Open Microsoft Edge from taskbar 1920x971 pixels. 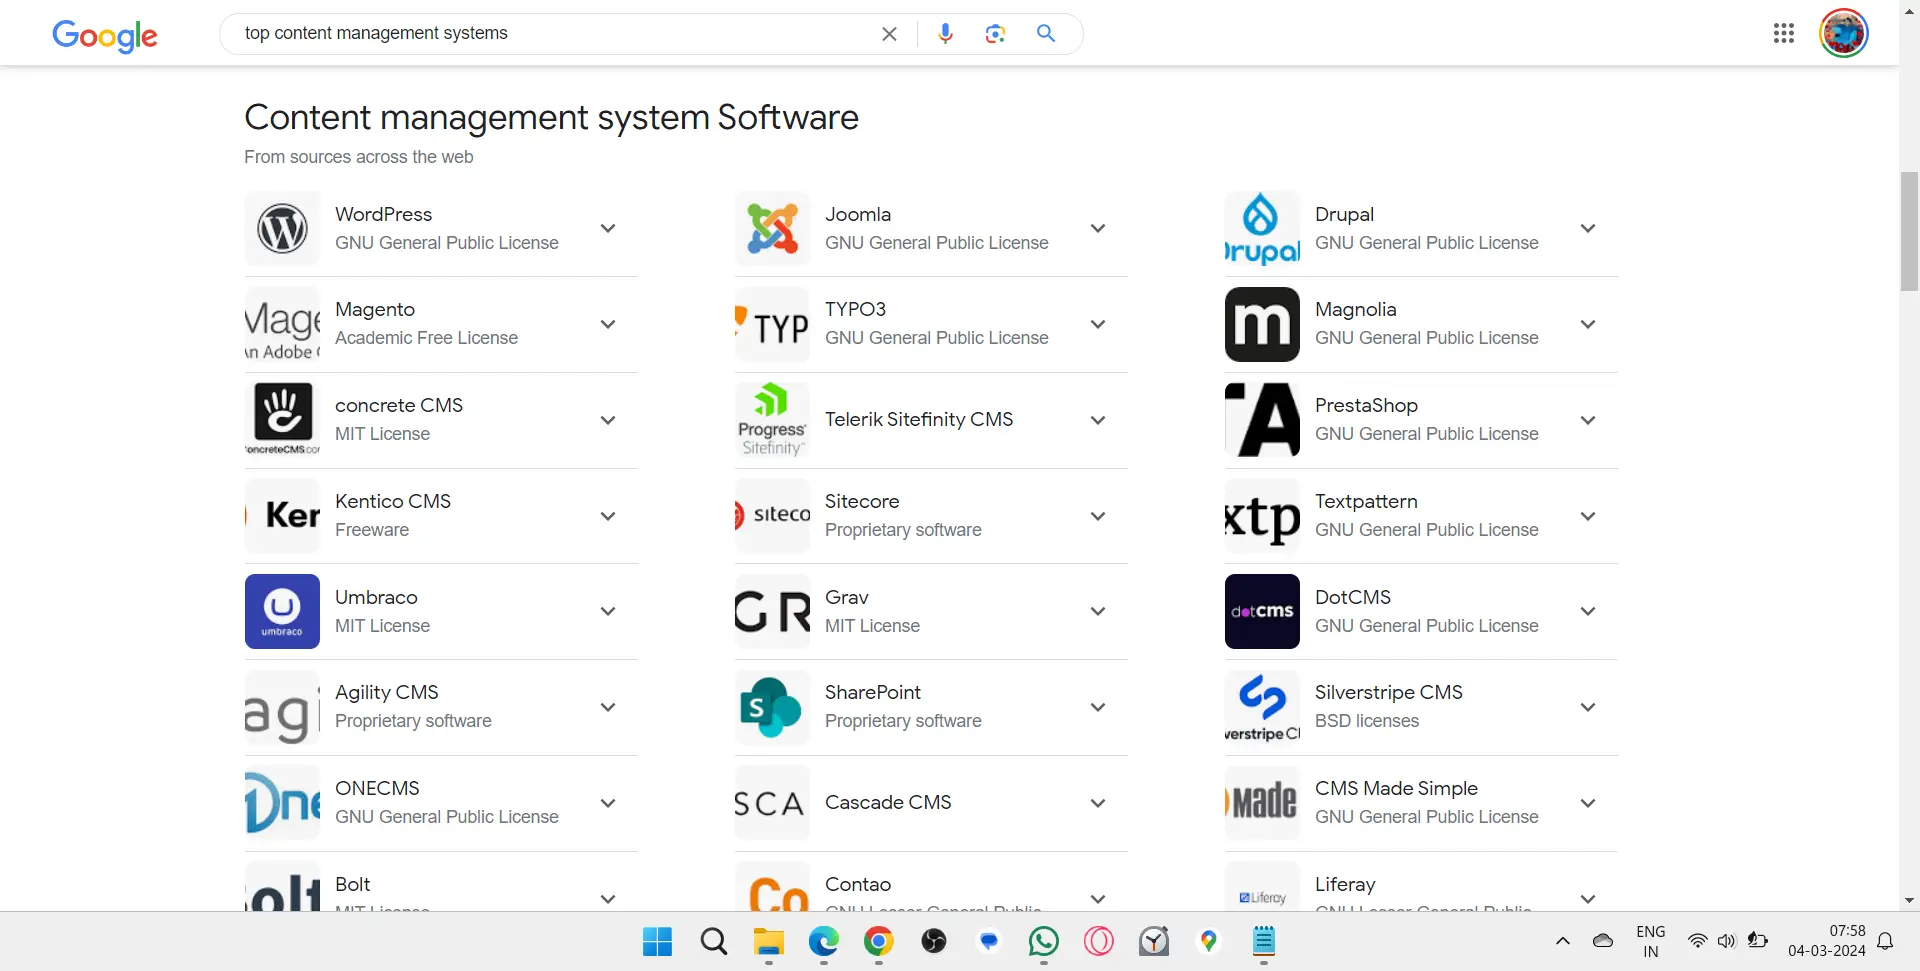(x=823, y=941)
